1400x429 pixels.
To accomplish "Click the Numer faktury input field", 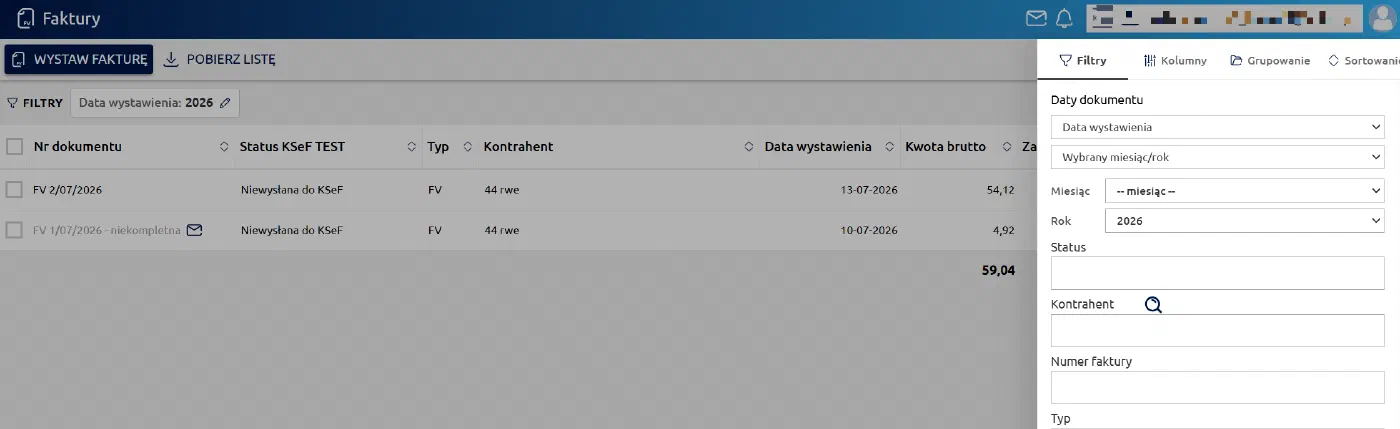I will click(x=1218, y=387).
